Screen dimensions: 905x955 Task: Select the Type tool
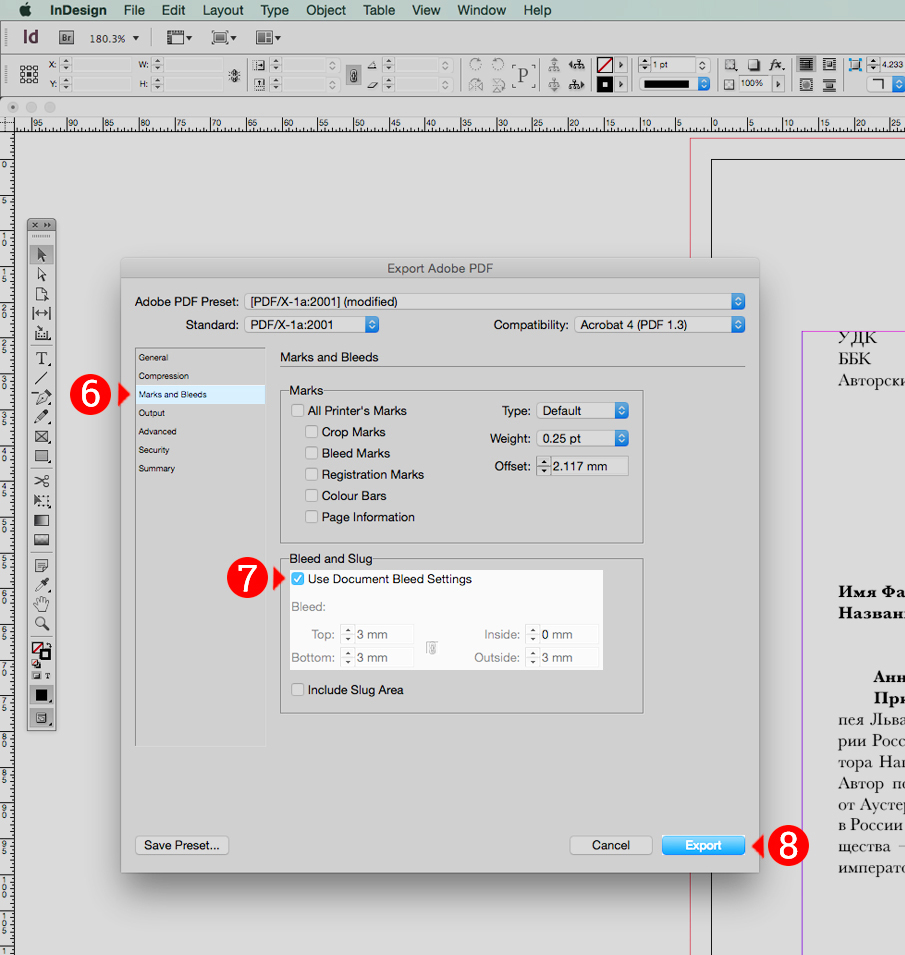tap(41, 360)
